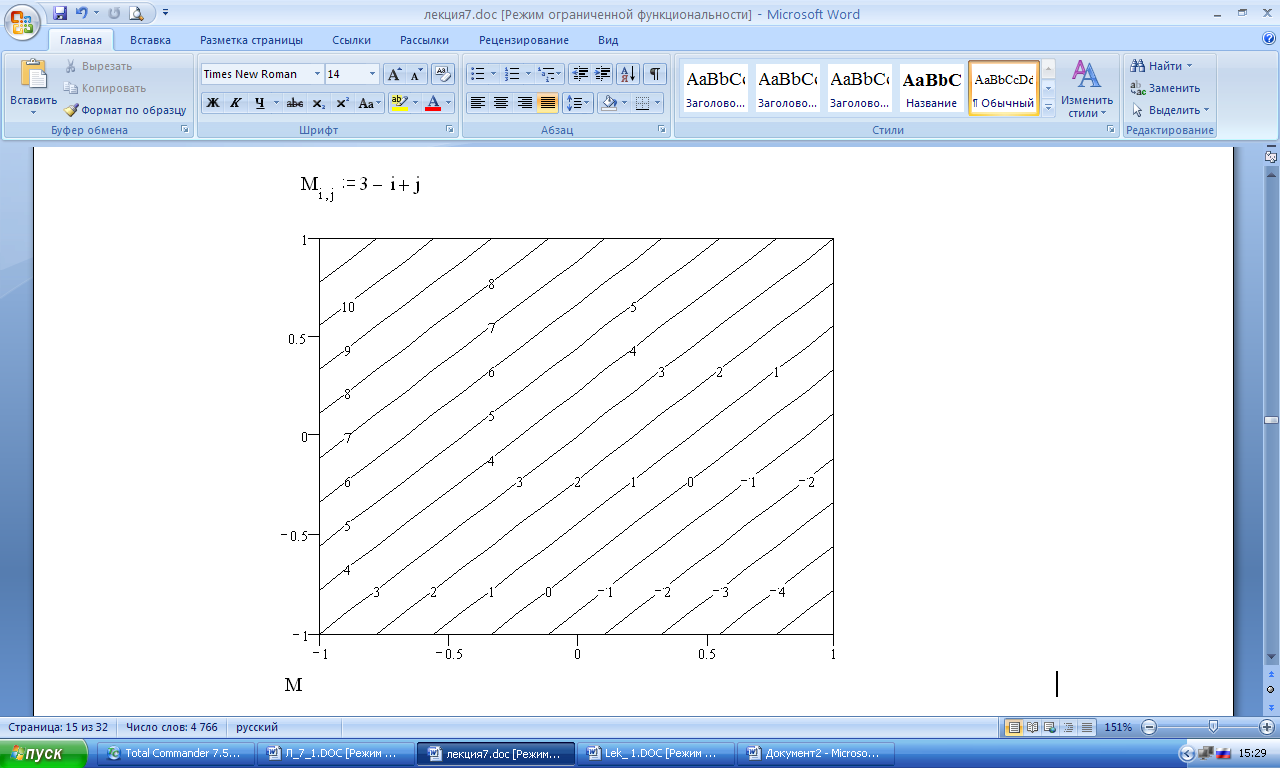Switch to outline view
The width and height of the screenshot is (1280, 768).
click(x=1068, y=727)
